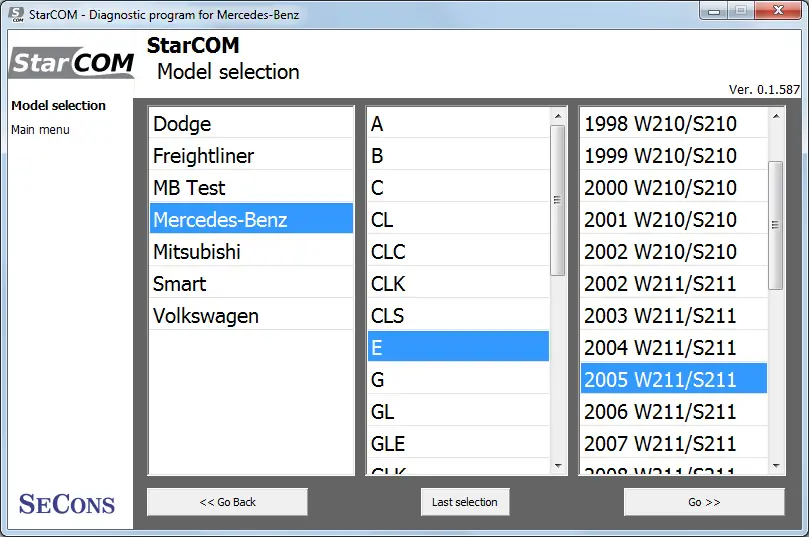
Task: Select Model selection in the sidebar
Action: coord(58,105)
